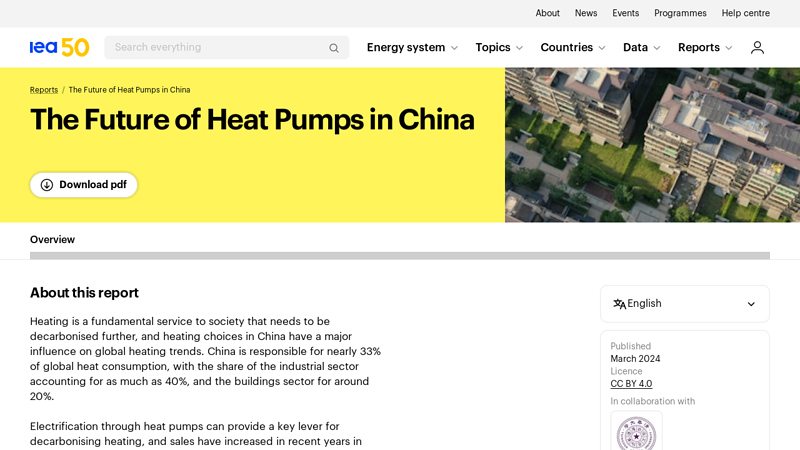Viewport: 800px width, 450px height.
Task: Open the IEA 50 logo homepage
Action: (59, 47)
